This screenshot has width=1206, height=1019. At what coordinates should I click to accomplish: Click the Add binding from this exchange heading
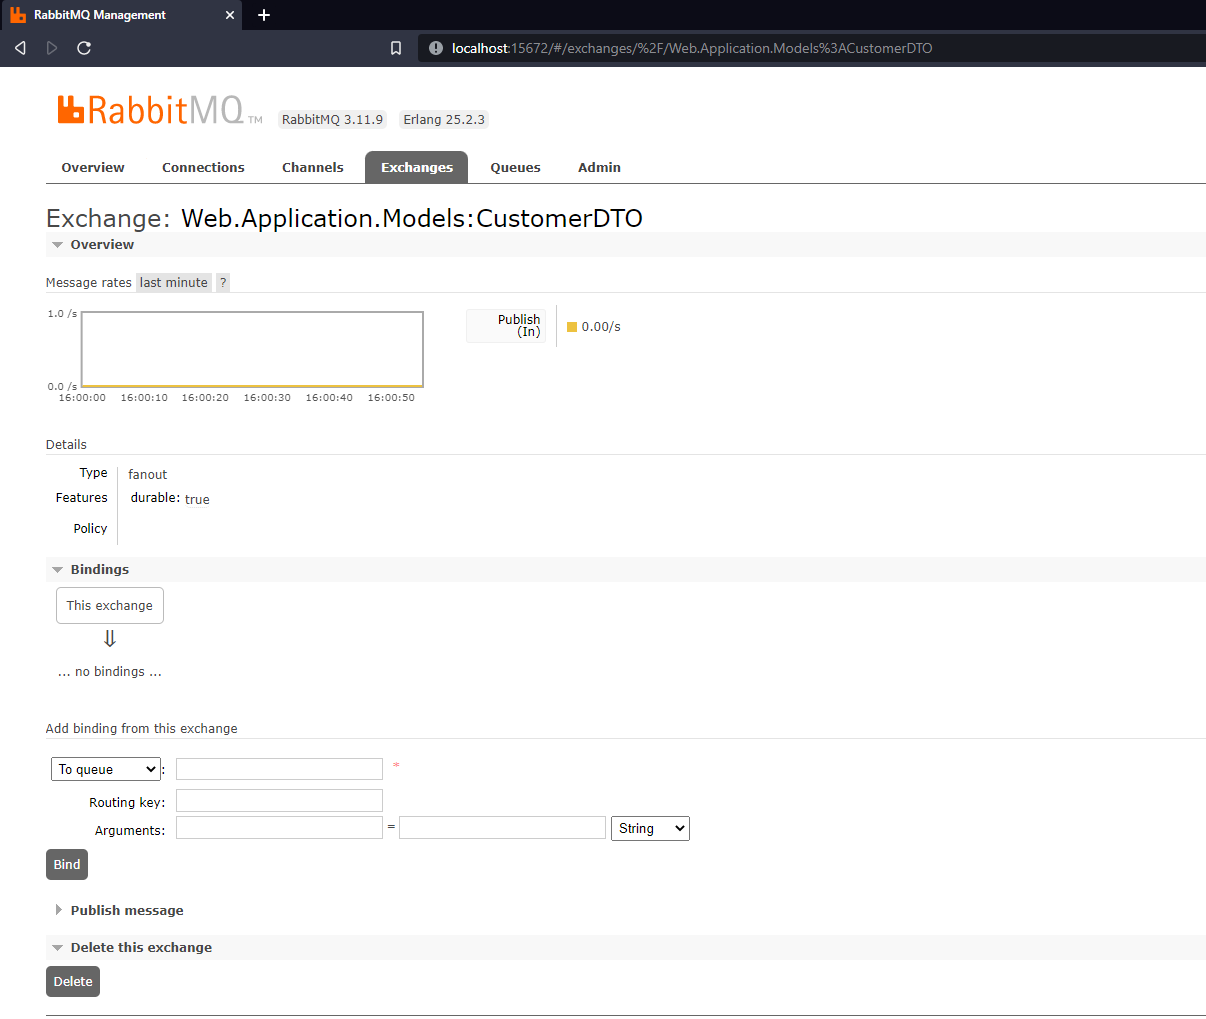coord(142,729)
